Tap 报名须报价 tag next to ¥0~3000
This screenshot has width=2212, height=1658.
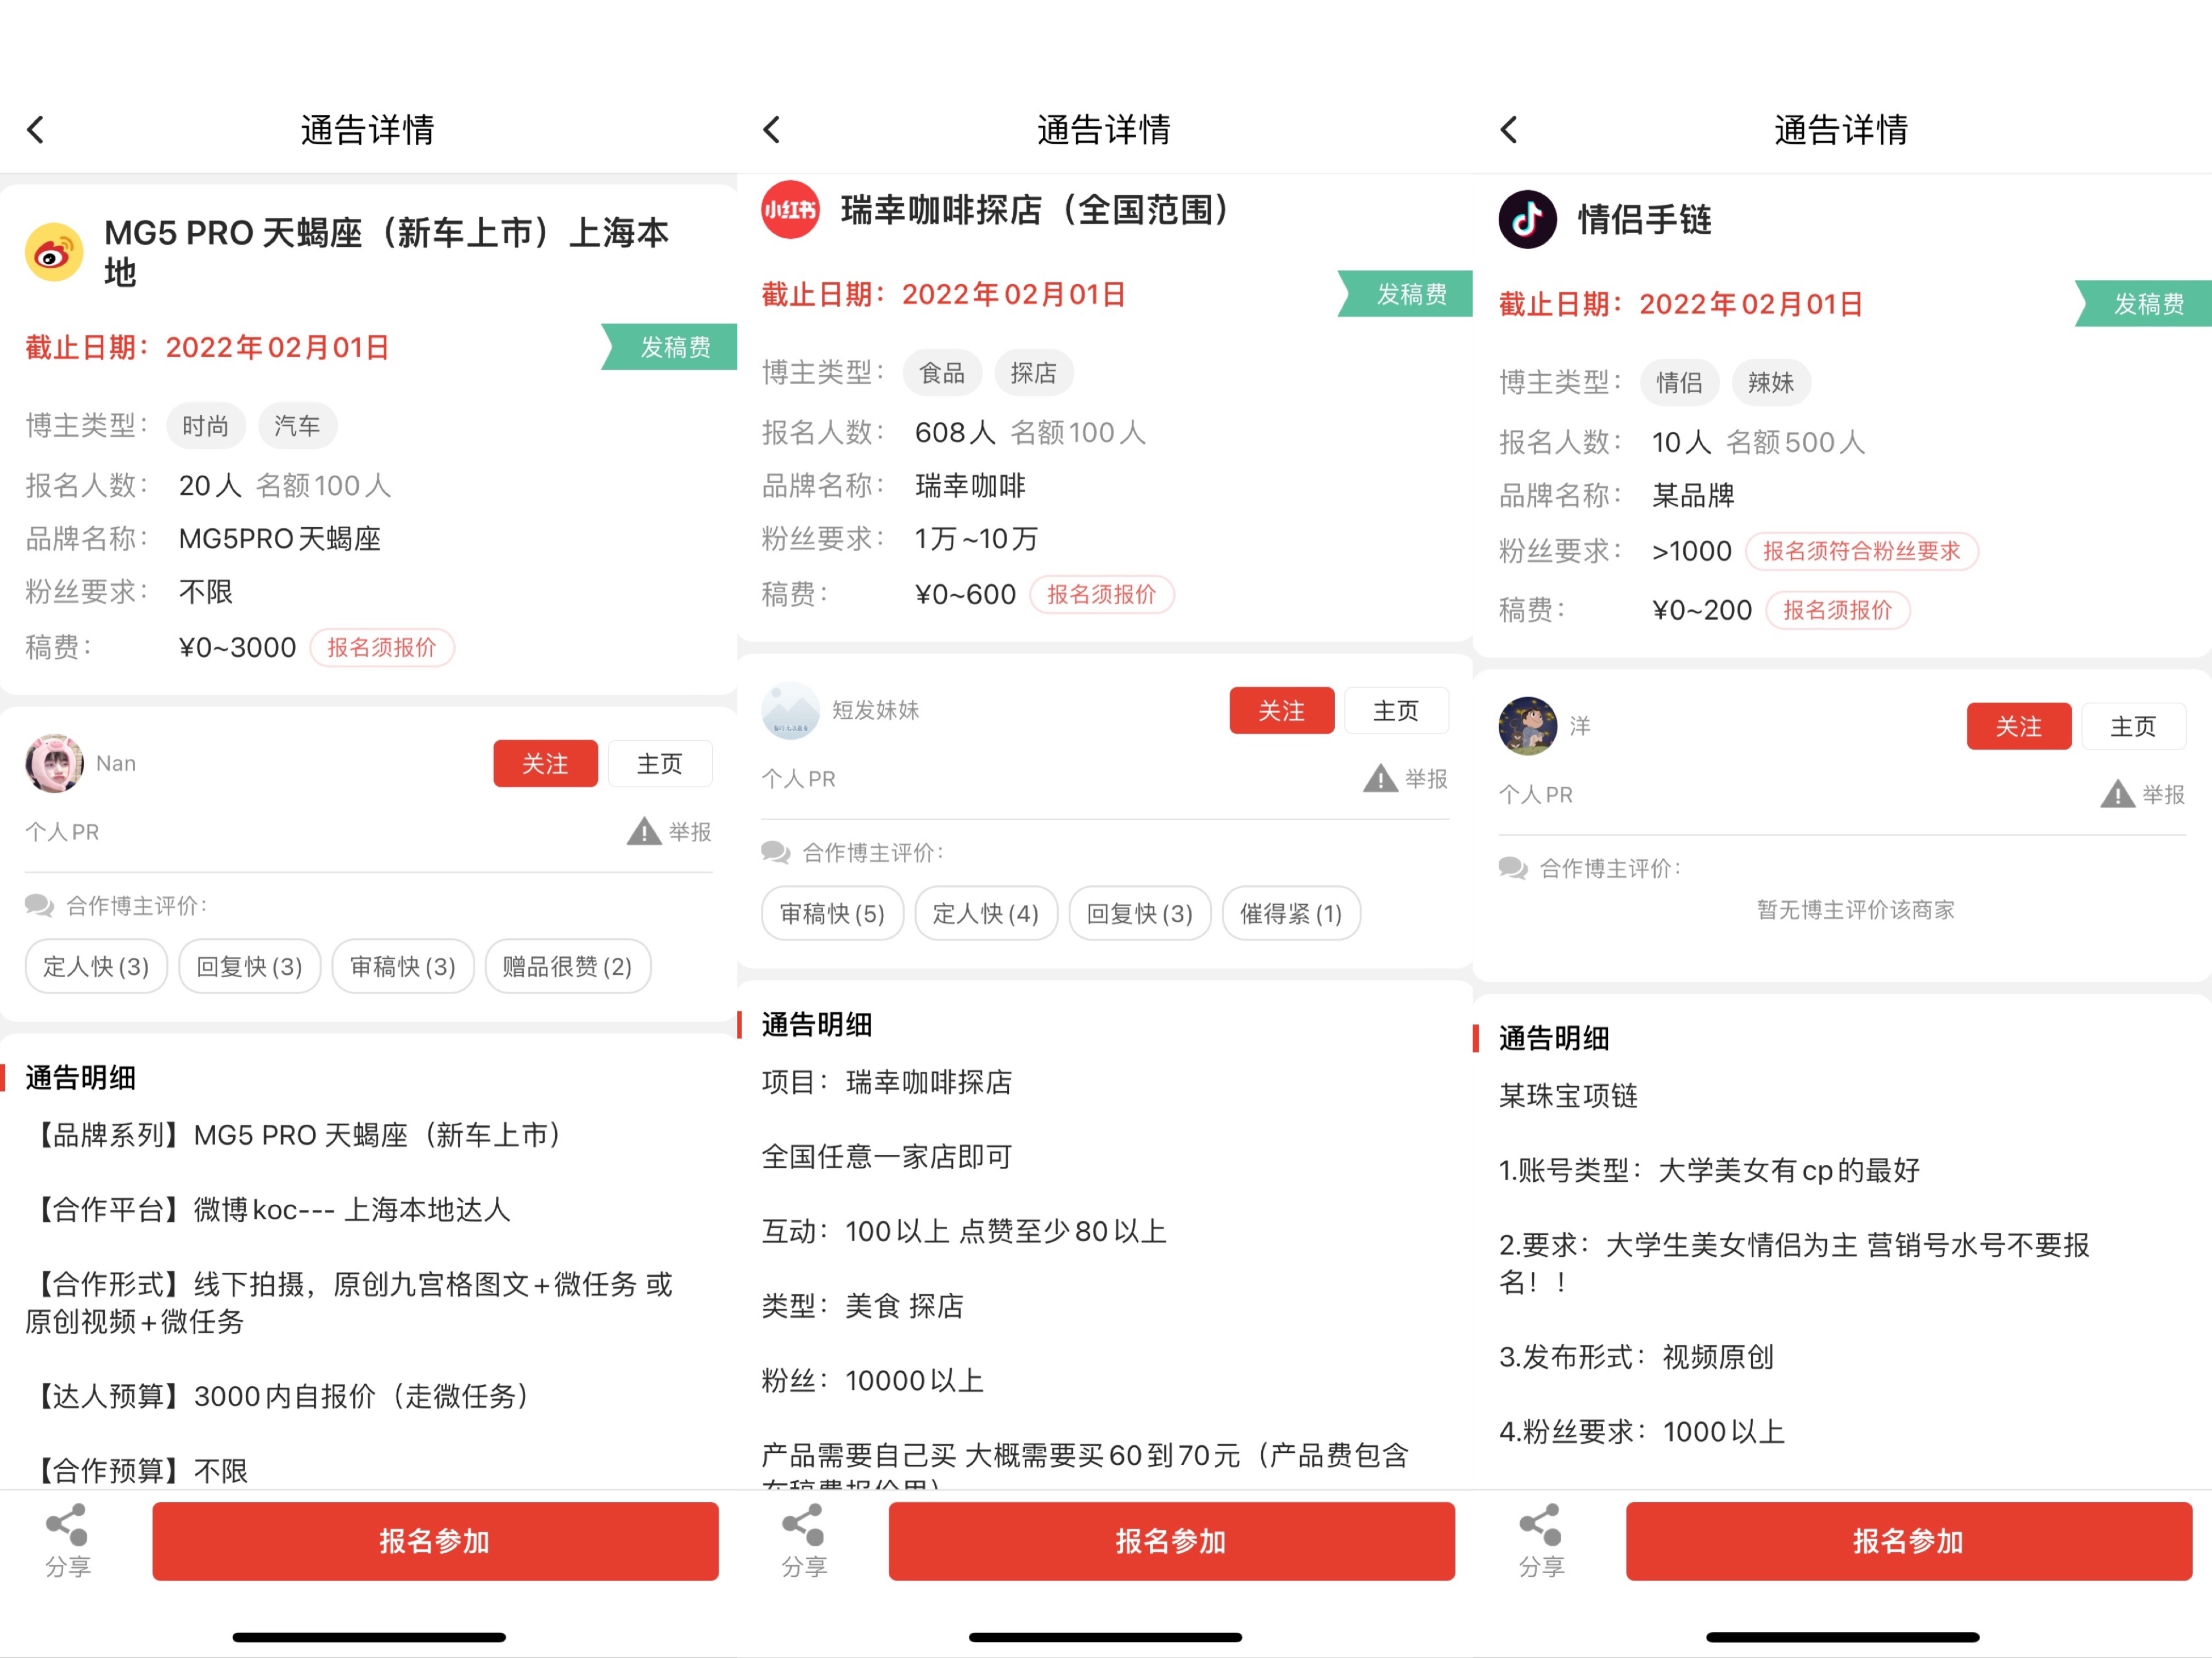pyautogui.click(x=382, y=648)
